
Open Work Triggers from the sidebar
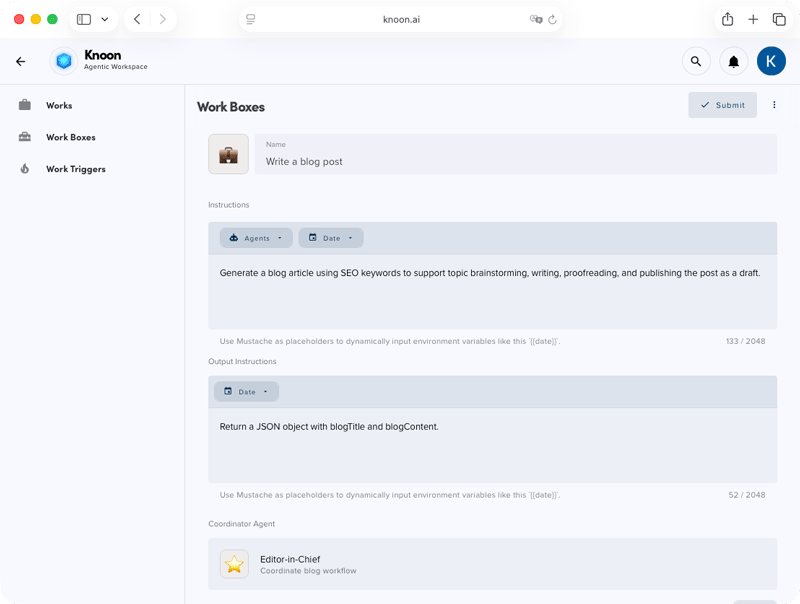point(74,169)
